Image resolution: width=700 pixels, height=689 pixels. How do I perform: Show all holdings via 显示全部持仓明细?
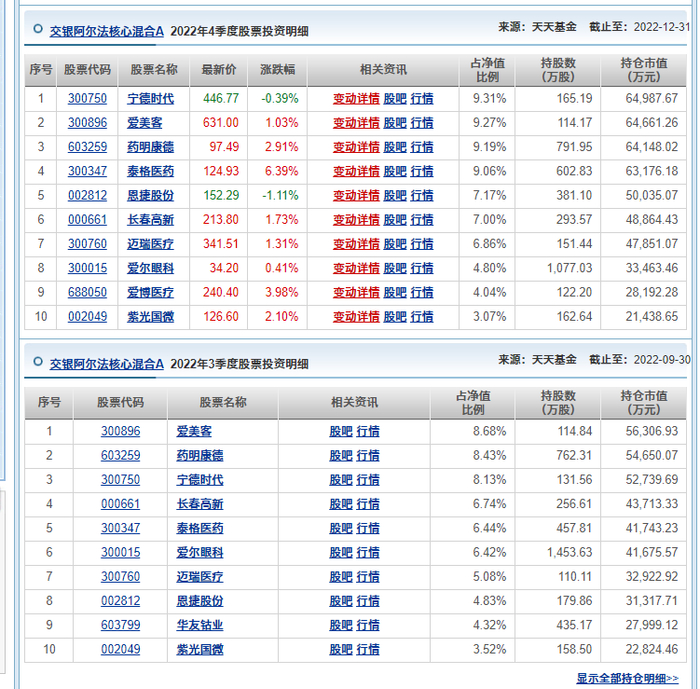point(627,678)
